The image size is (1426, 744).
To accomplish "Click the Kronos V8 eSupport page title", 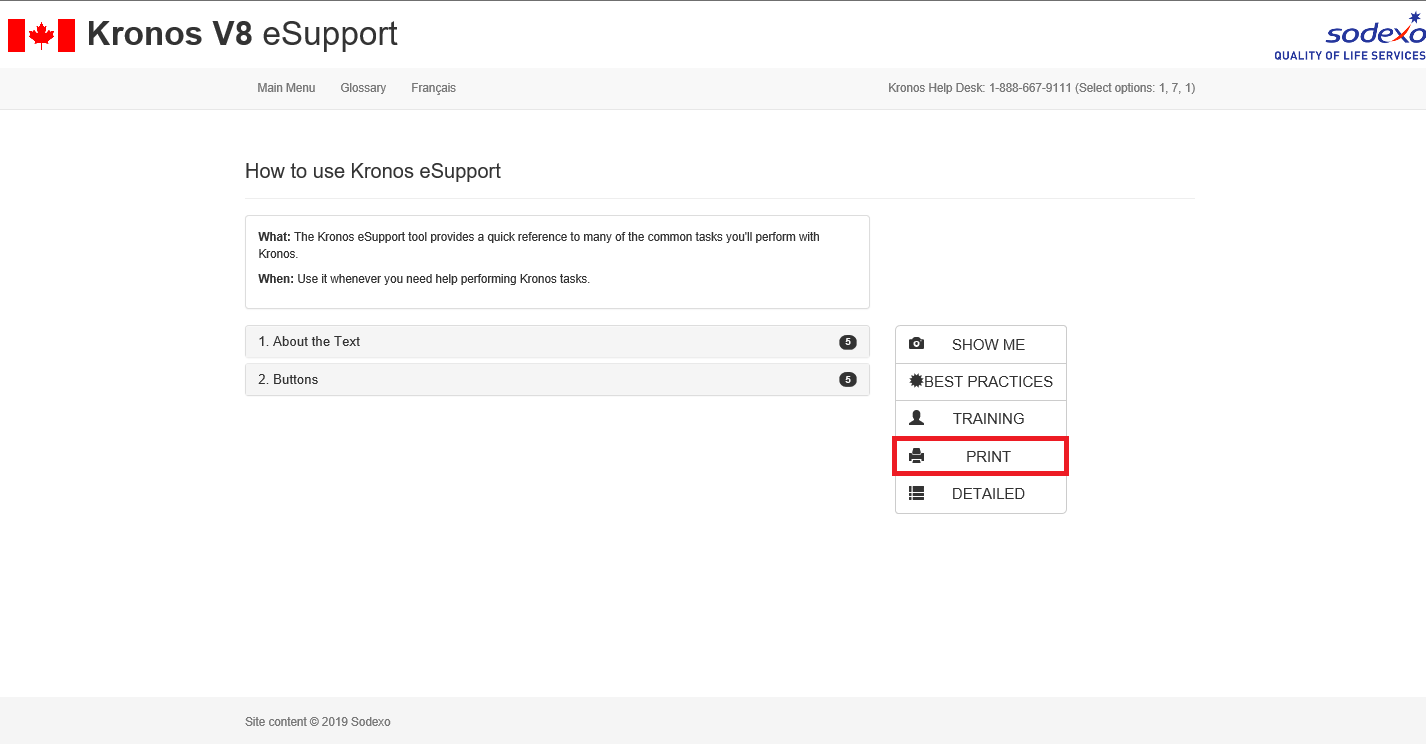I will click(x=242, y=33).
